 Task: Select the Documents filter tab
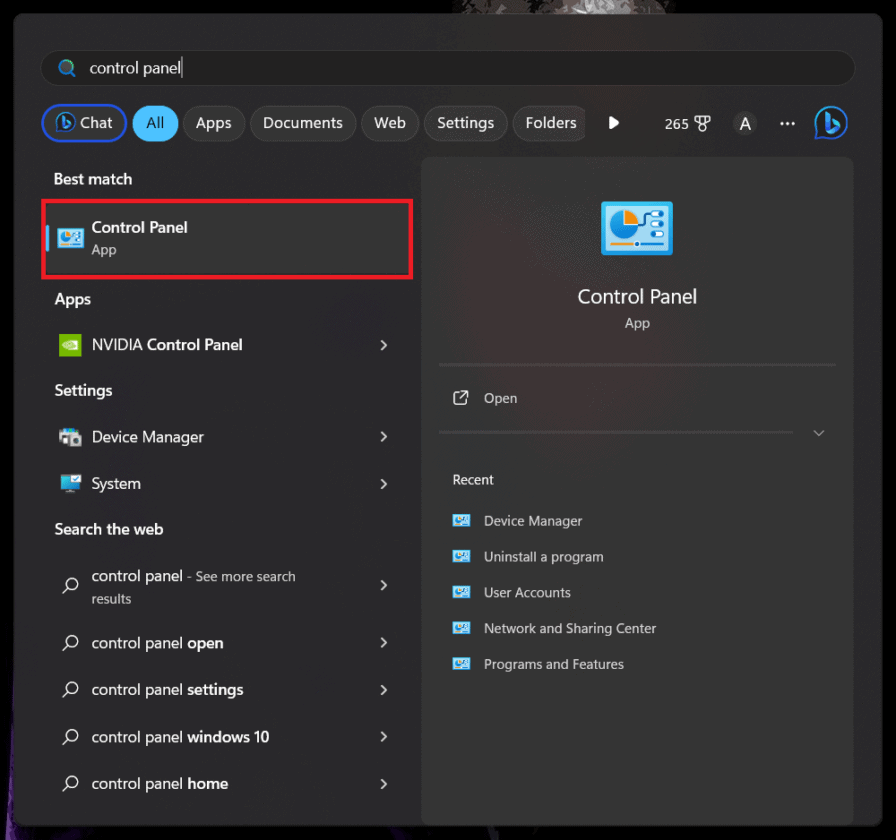point(302,123)
